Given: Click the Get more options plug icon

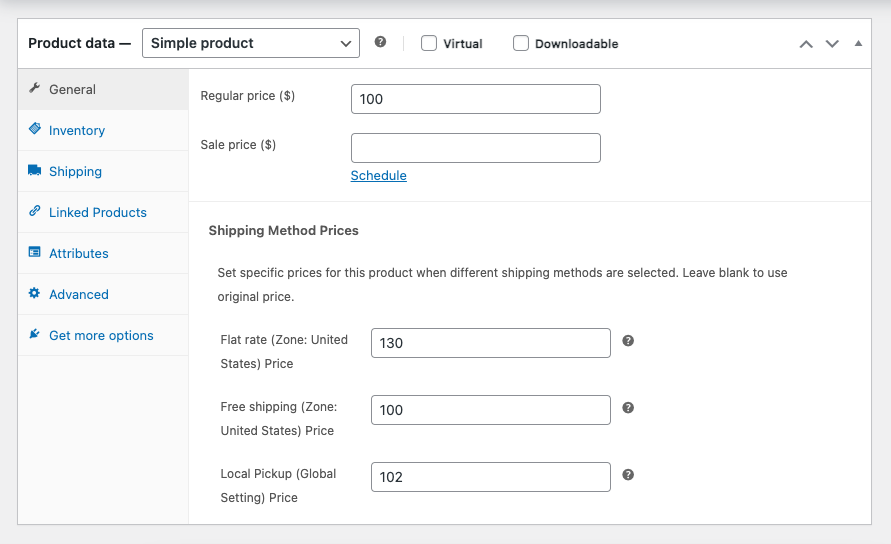Looking at the screenshot, I should point(35,334).
